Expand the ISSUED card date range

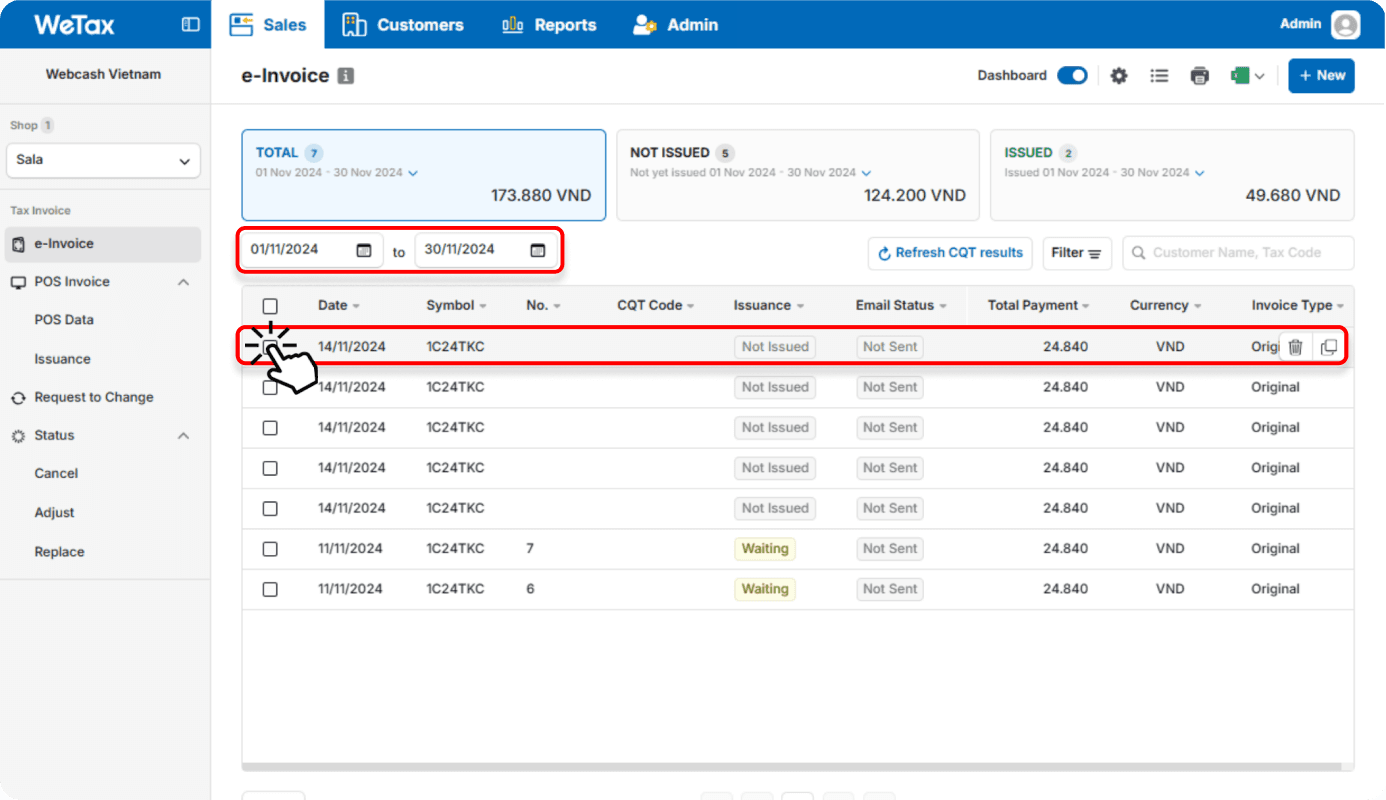(x=1199, y=173)
